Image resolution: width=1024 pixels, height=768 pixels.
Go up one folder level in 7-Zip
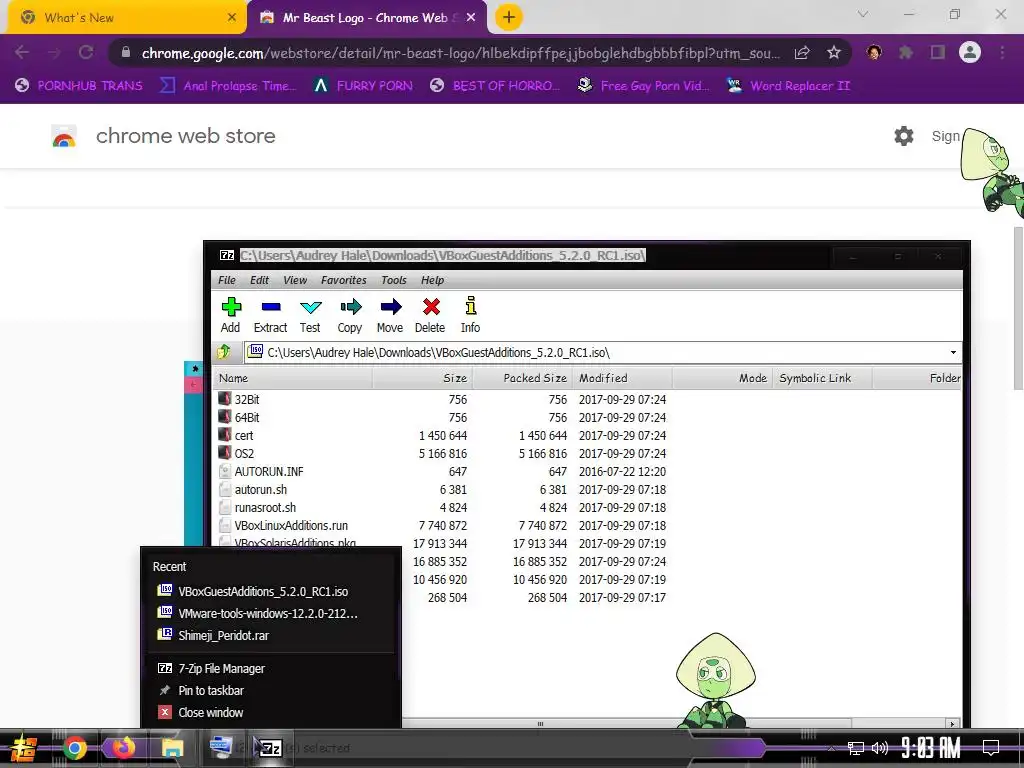tap(224, 352)
